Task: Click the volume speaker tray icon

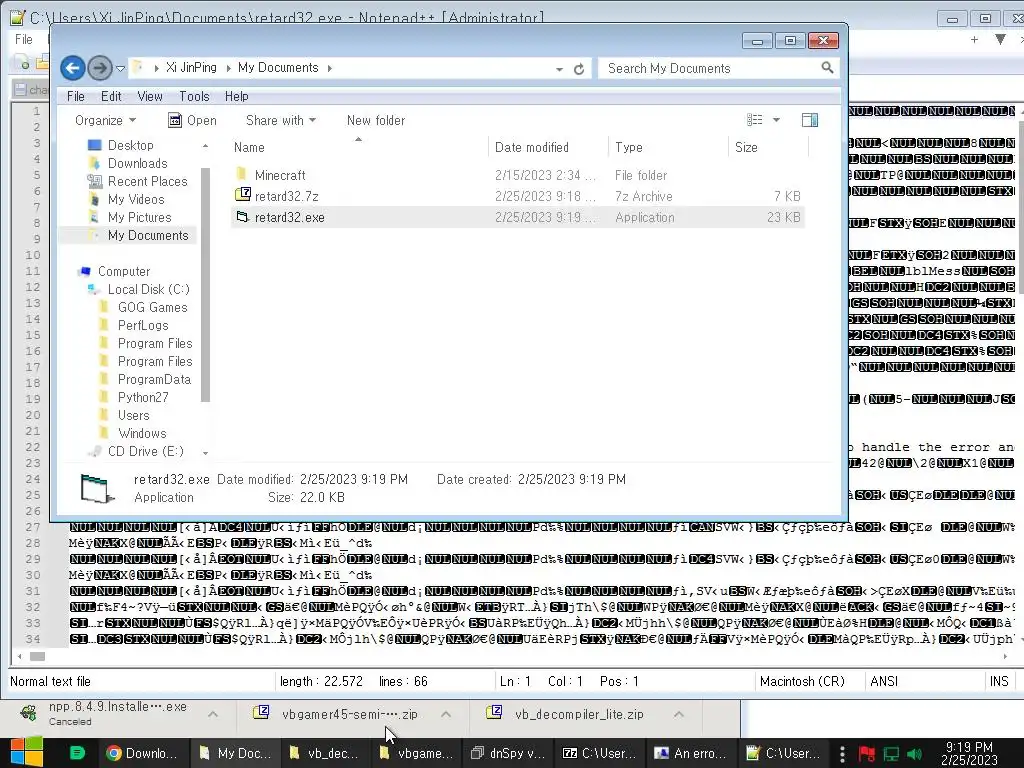Action: 914,754
